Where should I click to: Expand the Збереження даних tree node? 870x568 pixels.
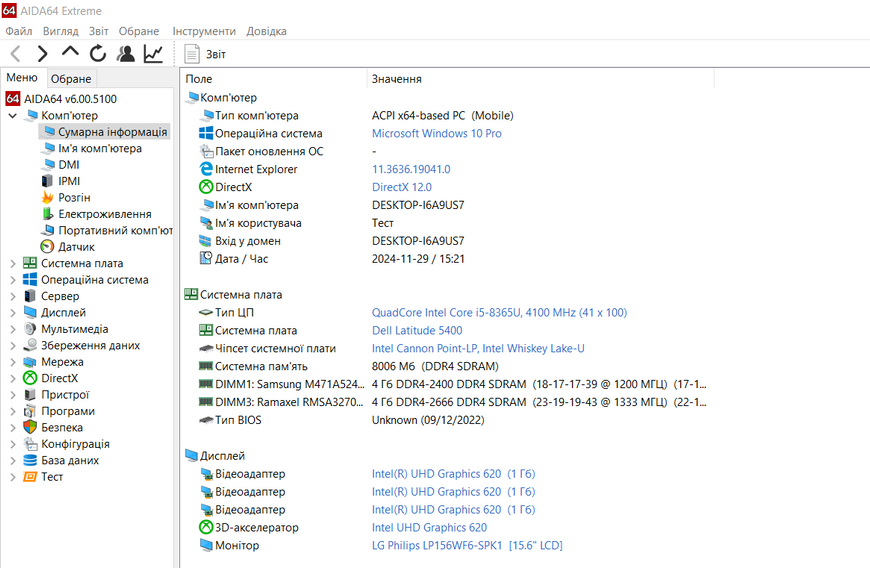click(13, 346)
